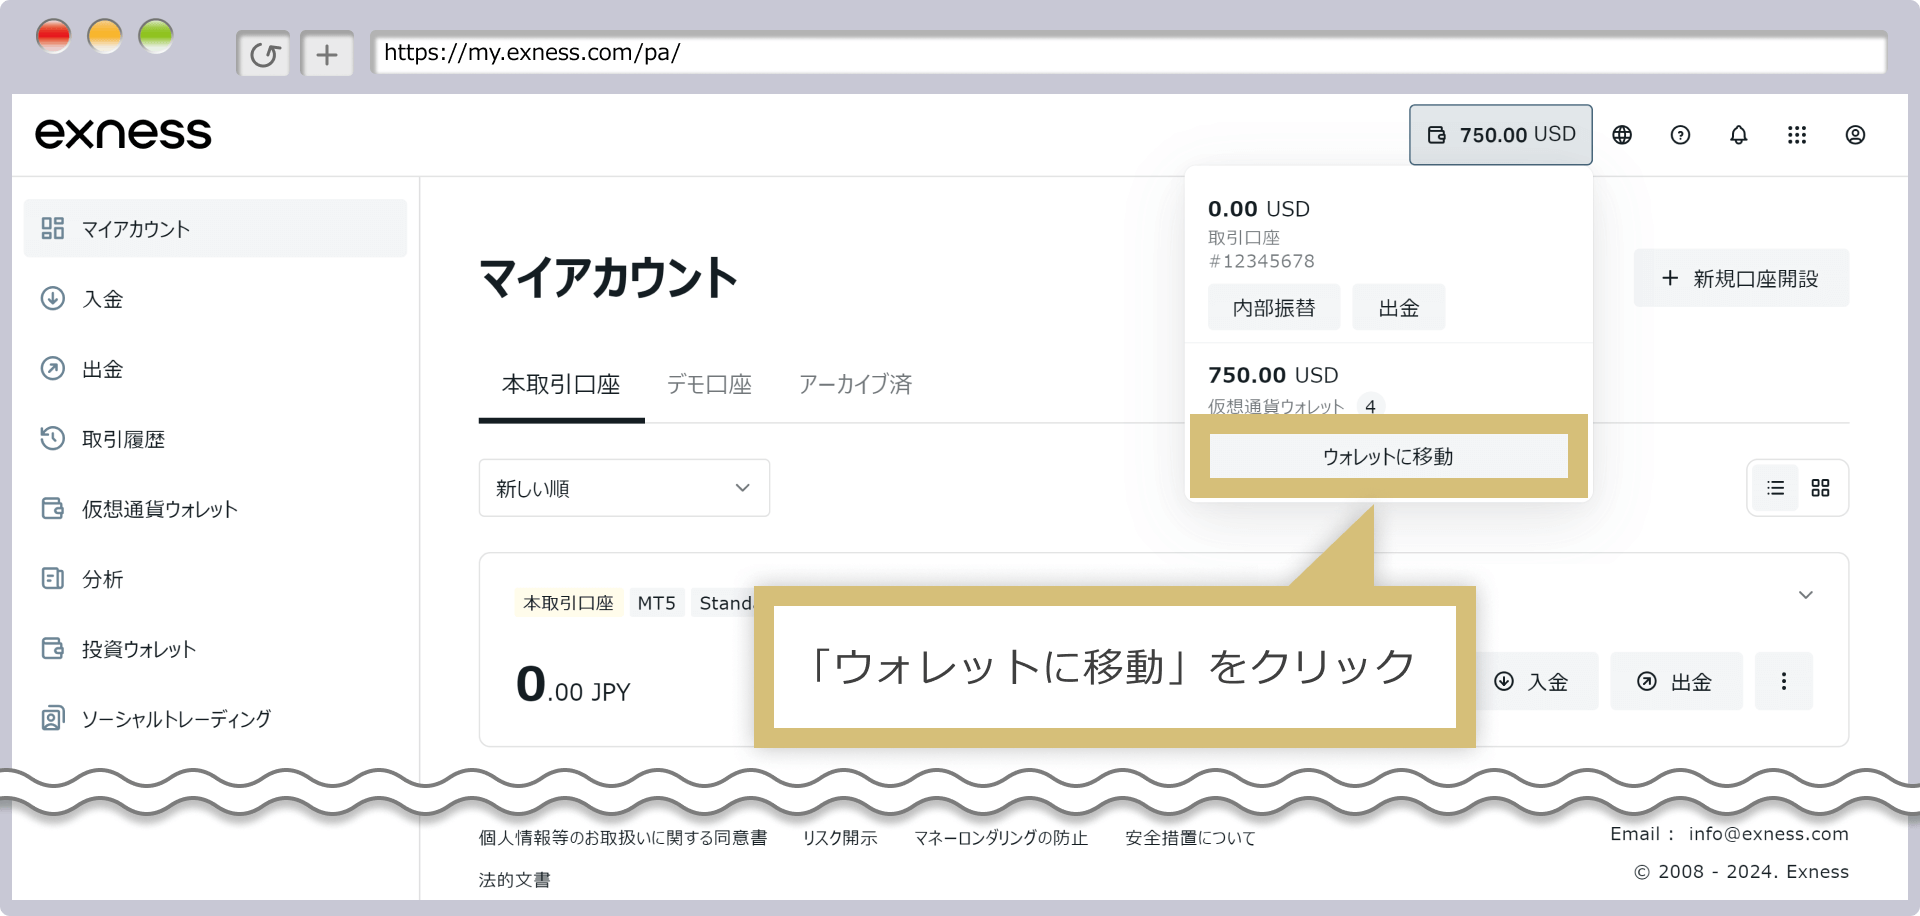Click the 本取引口座 tag on account card
This screenshot has width=1920, height=916.
click(x=568, y=603)
